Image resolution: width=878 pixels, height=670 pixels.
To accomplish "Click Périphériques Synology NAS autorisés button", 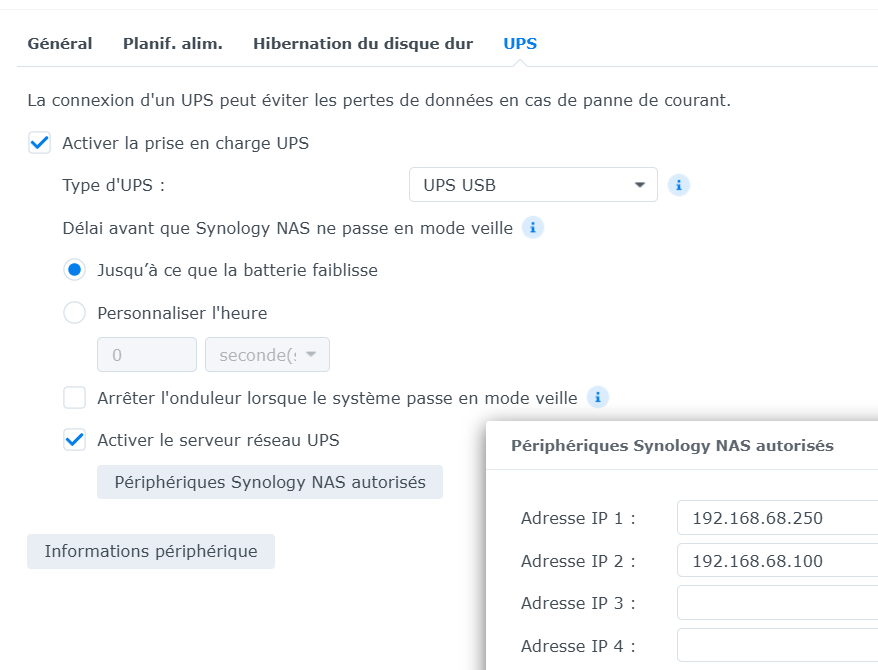I will point(270,482).
